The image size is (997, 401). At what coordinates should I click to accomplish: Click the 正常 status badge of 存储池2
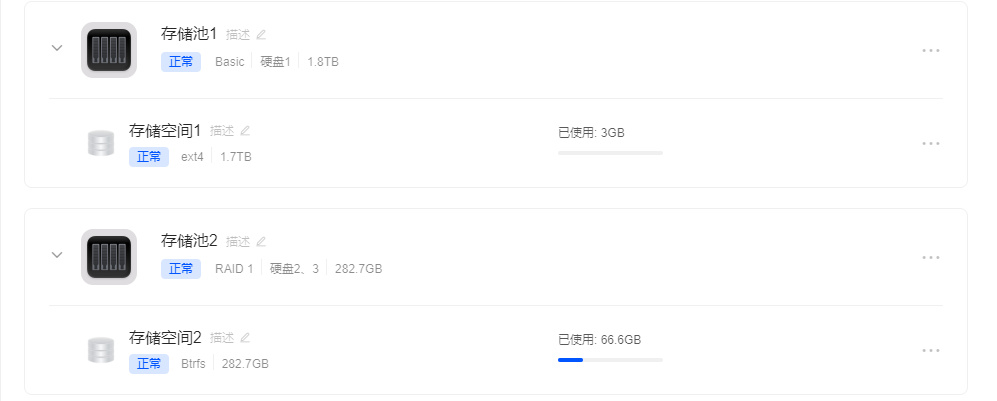coord(181,269)
